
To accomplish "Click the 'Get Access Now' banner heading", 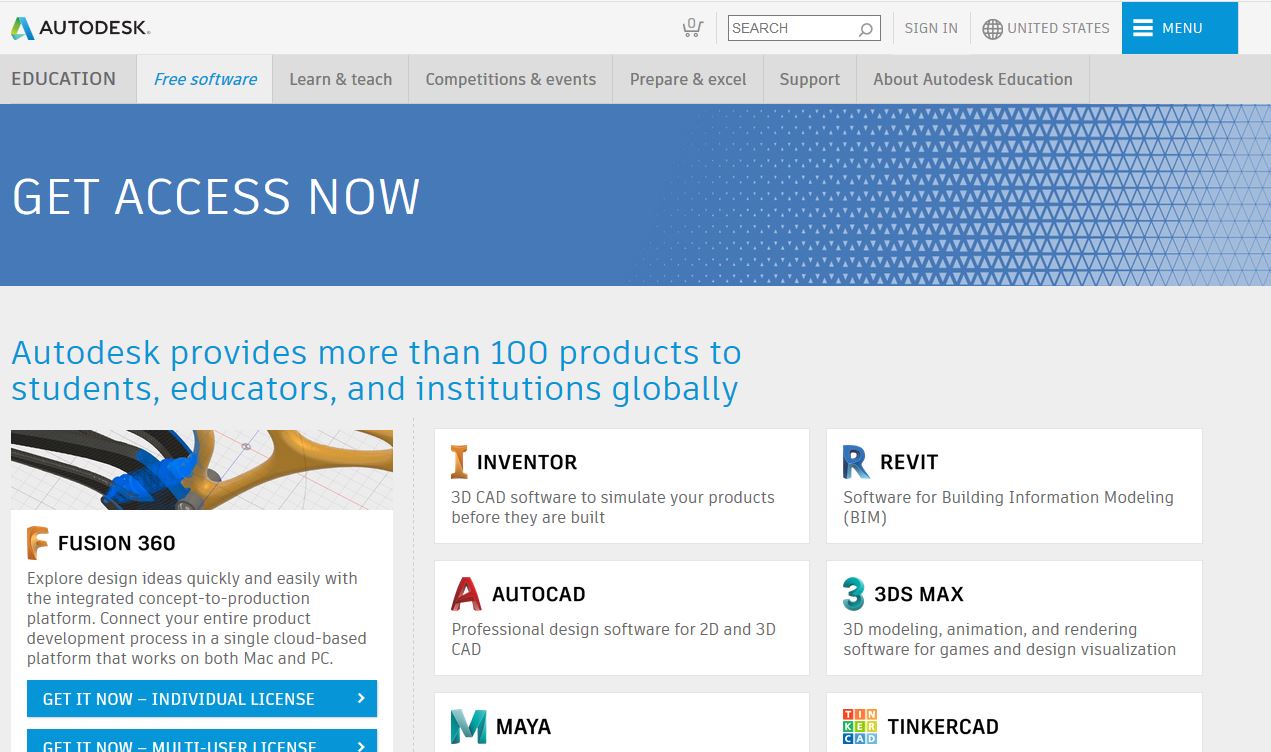I will coord(216,196).
